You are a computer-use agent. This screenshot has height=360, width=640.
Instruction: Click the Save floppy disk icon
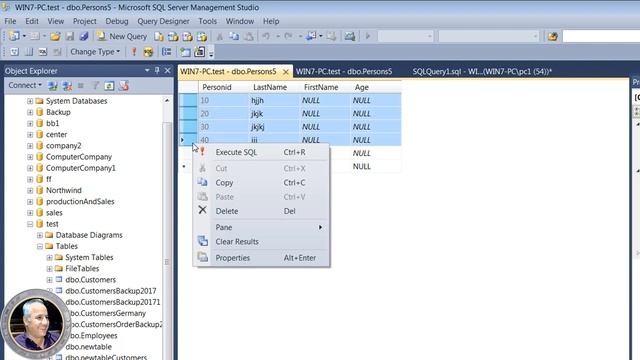[x=70, y=36]
